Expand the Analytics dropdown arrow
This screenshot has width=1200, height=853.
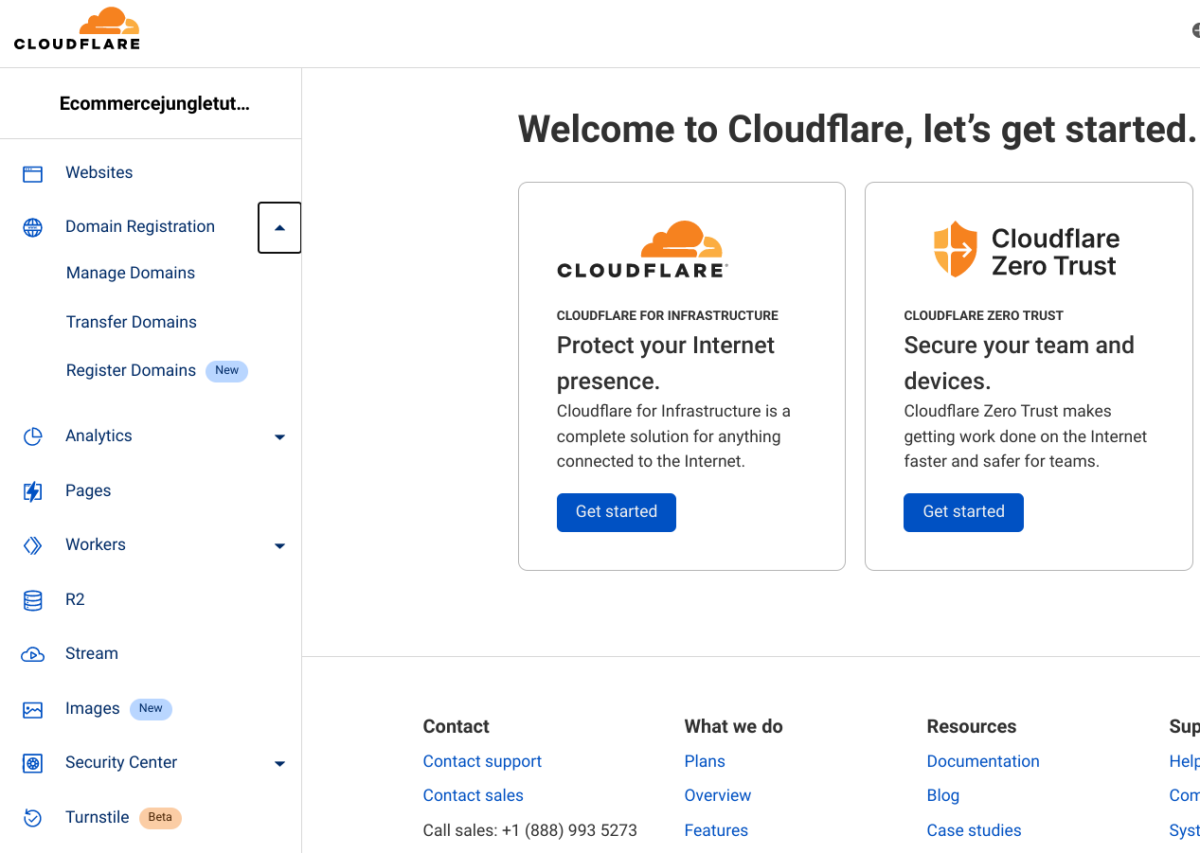(x=280, y=437)
